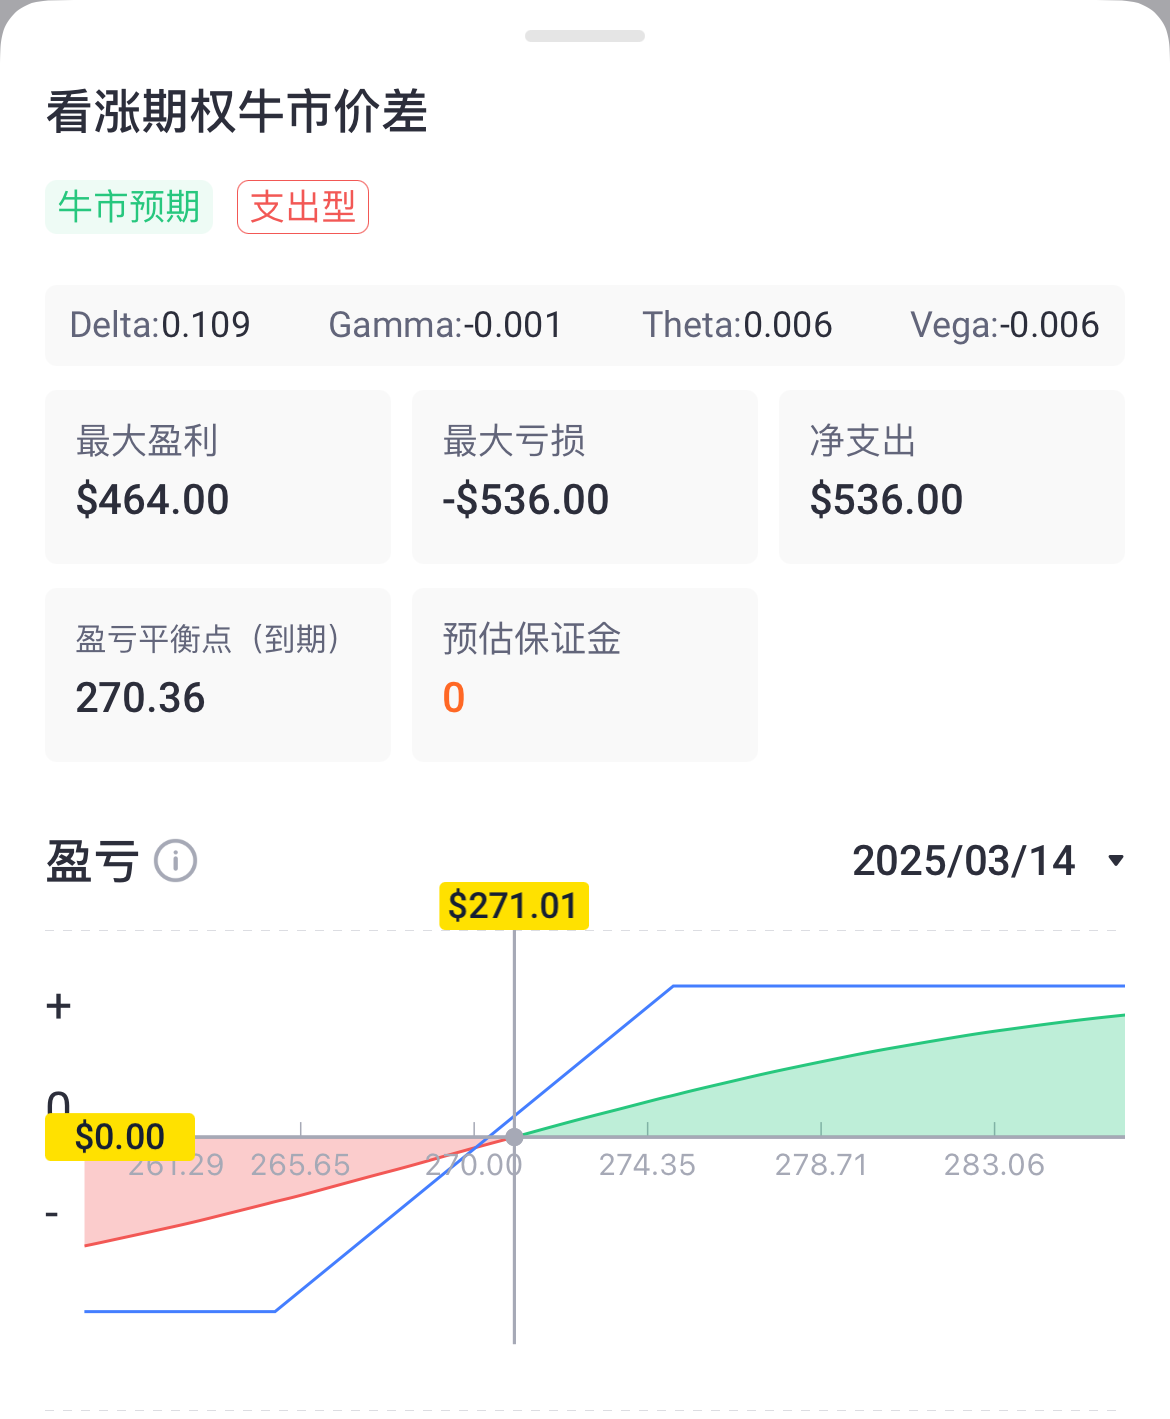This screenshot has height=1419, width=1170.
Task: Tap the 274.35 axis tick label
Action: (x=647, y=1165)
